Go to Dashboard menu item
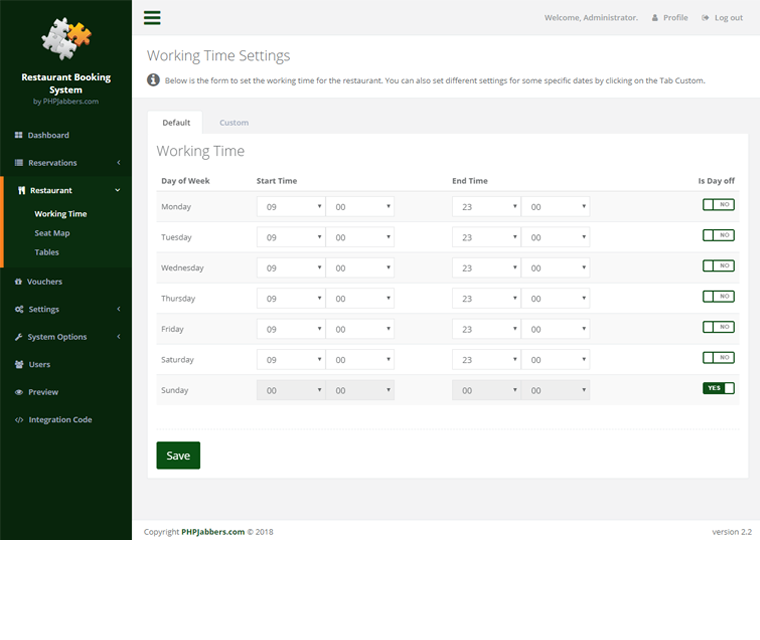The height and width of the screenshot is (640, 760). (x=48, y=135)
